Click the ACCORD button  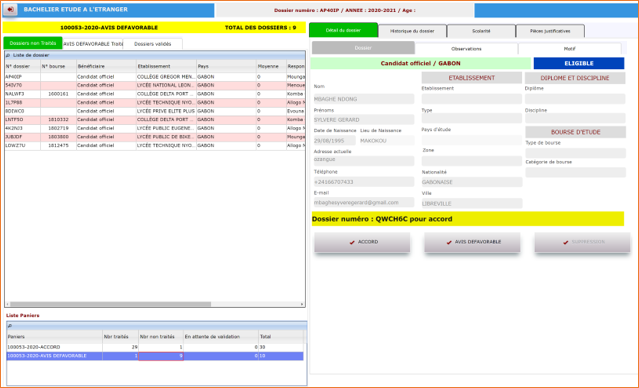[x=362, y=242]
